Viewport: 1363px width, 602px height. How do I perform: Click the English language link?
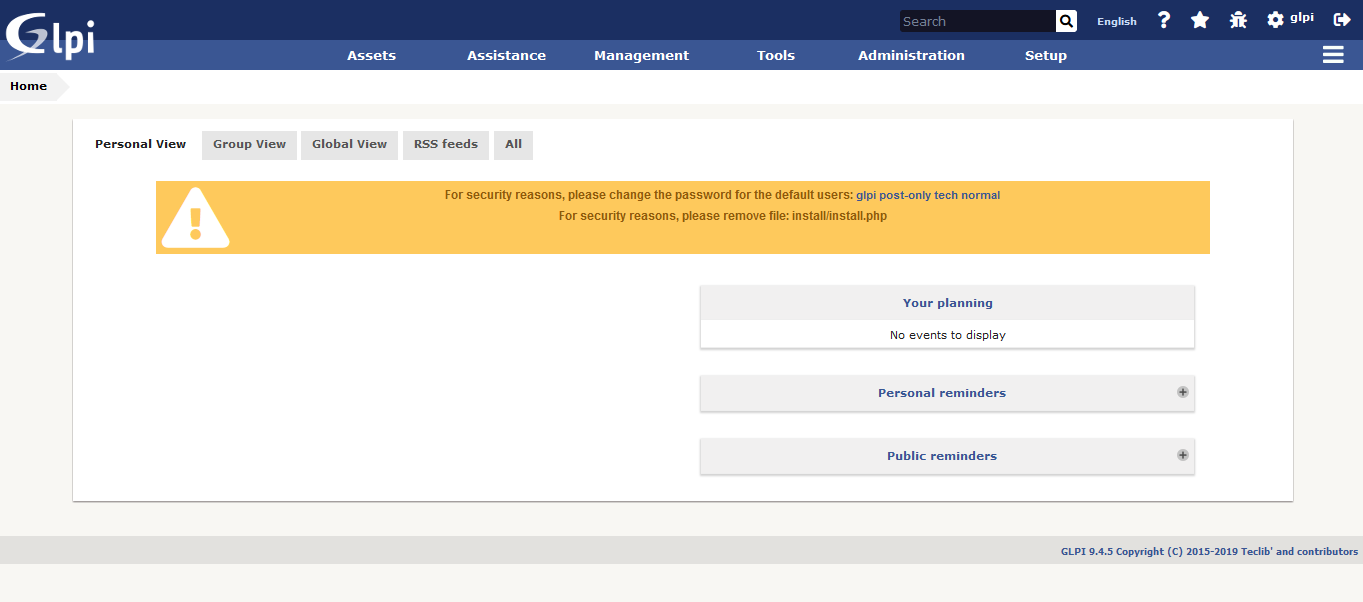[1116, 21]
